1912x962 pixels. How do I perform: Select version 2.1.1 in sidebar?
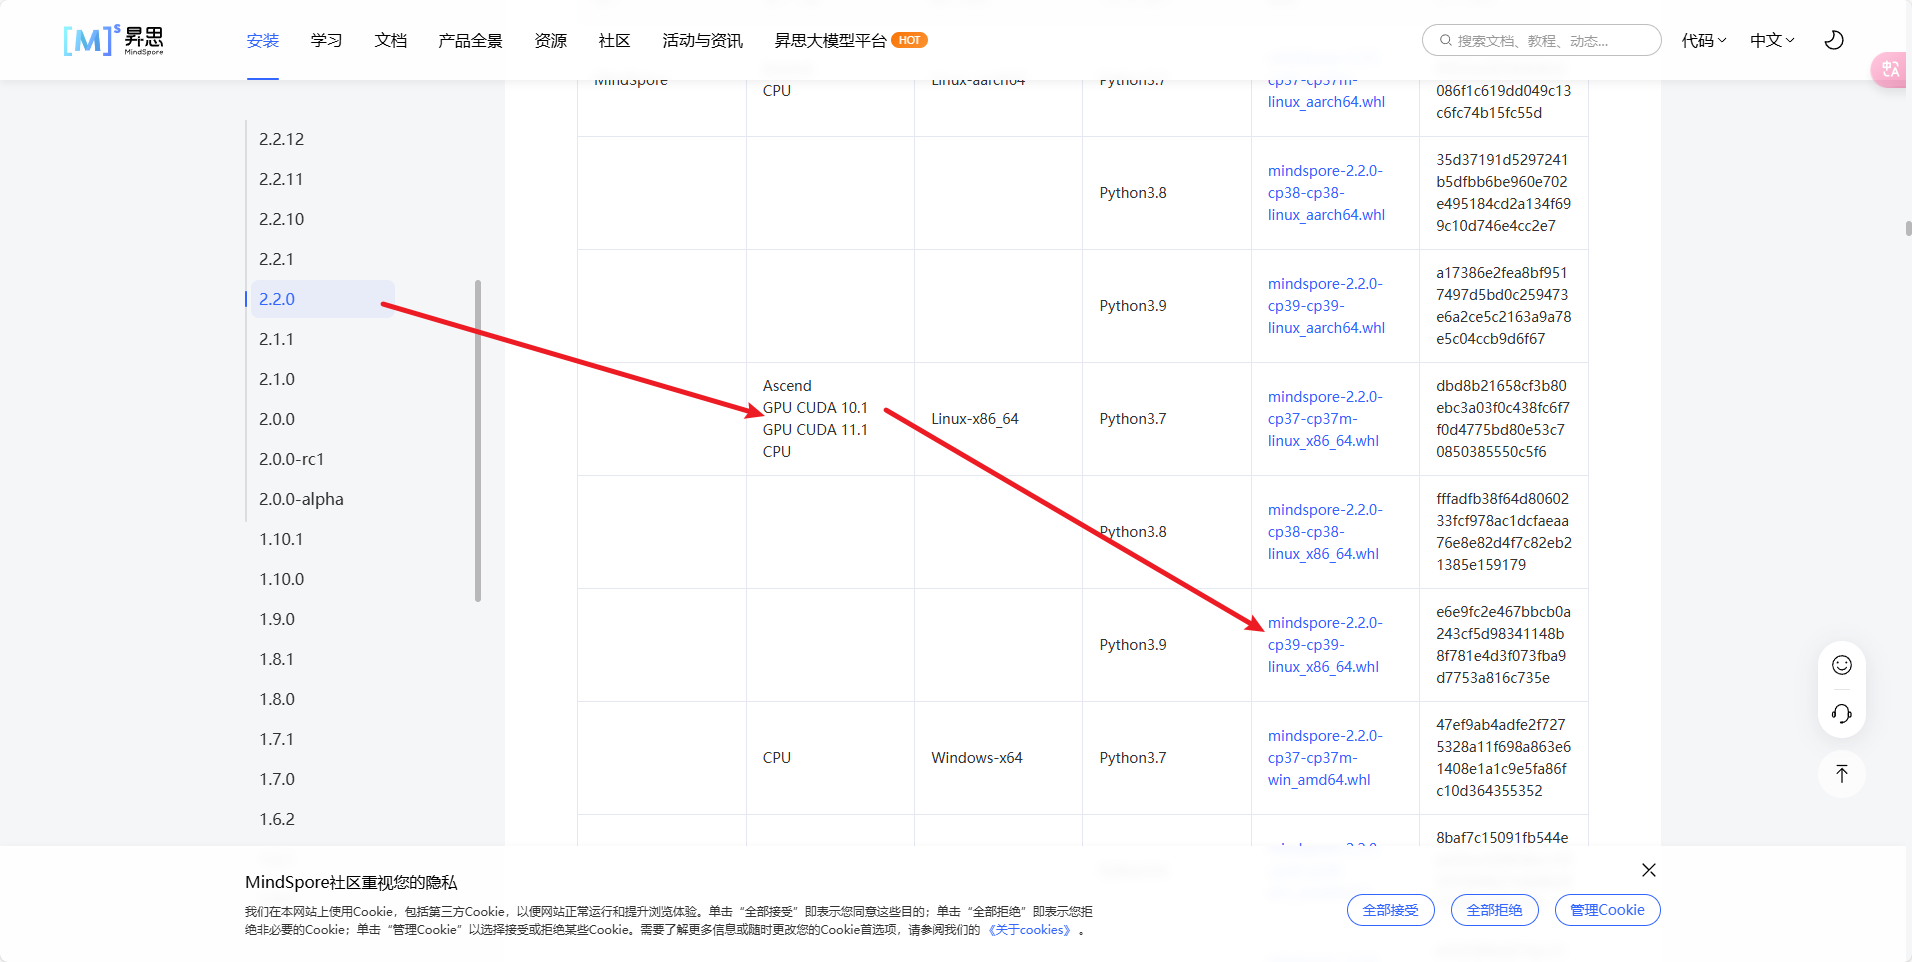[277, 339]
